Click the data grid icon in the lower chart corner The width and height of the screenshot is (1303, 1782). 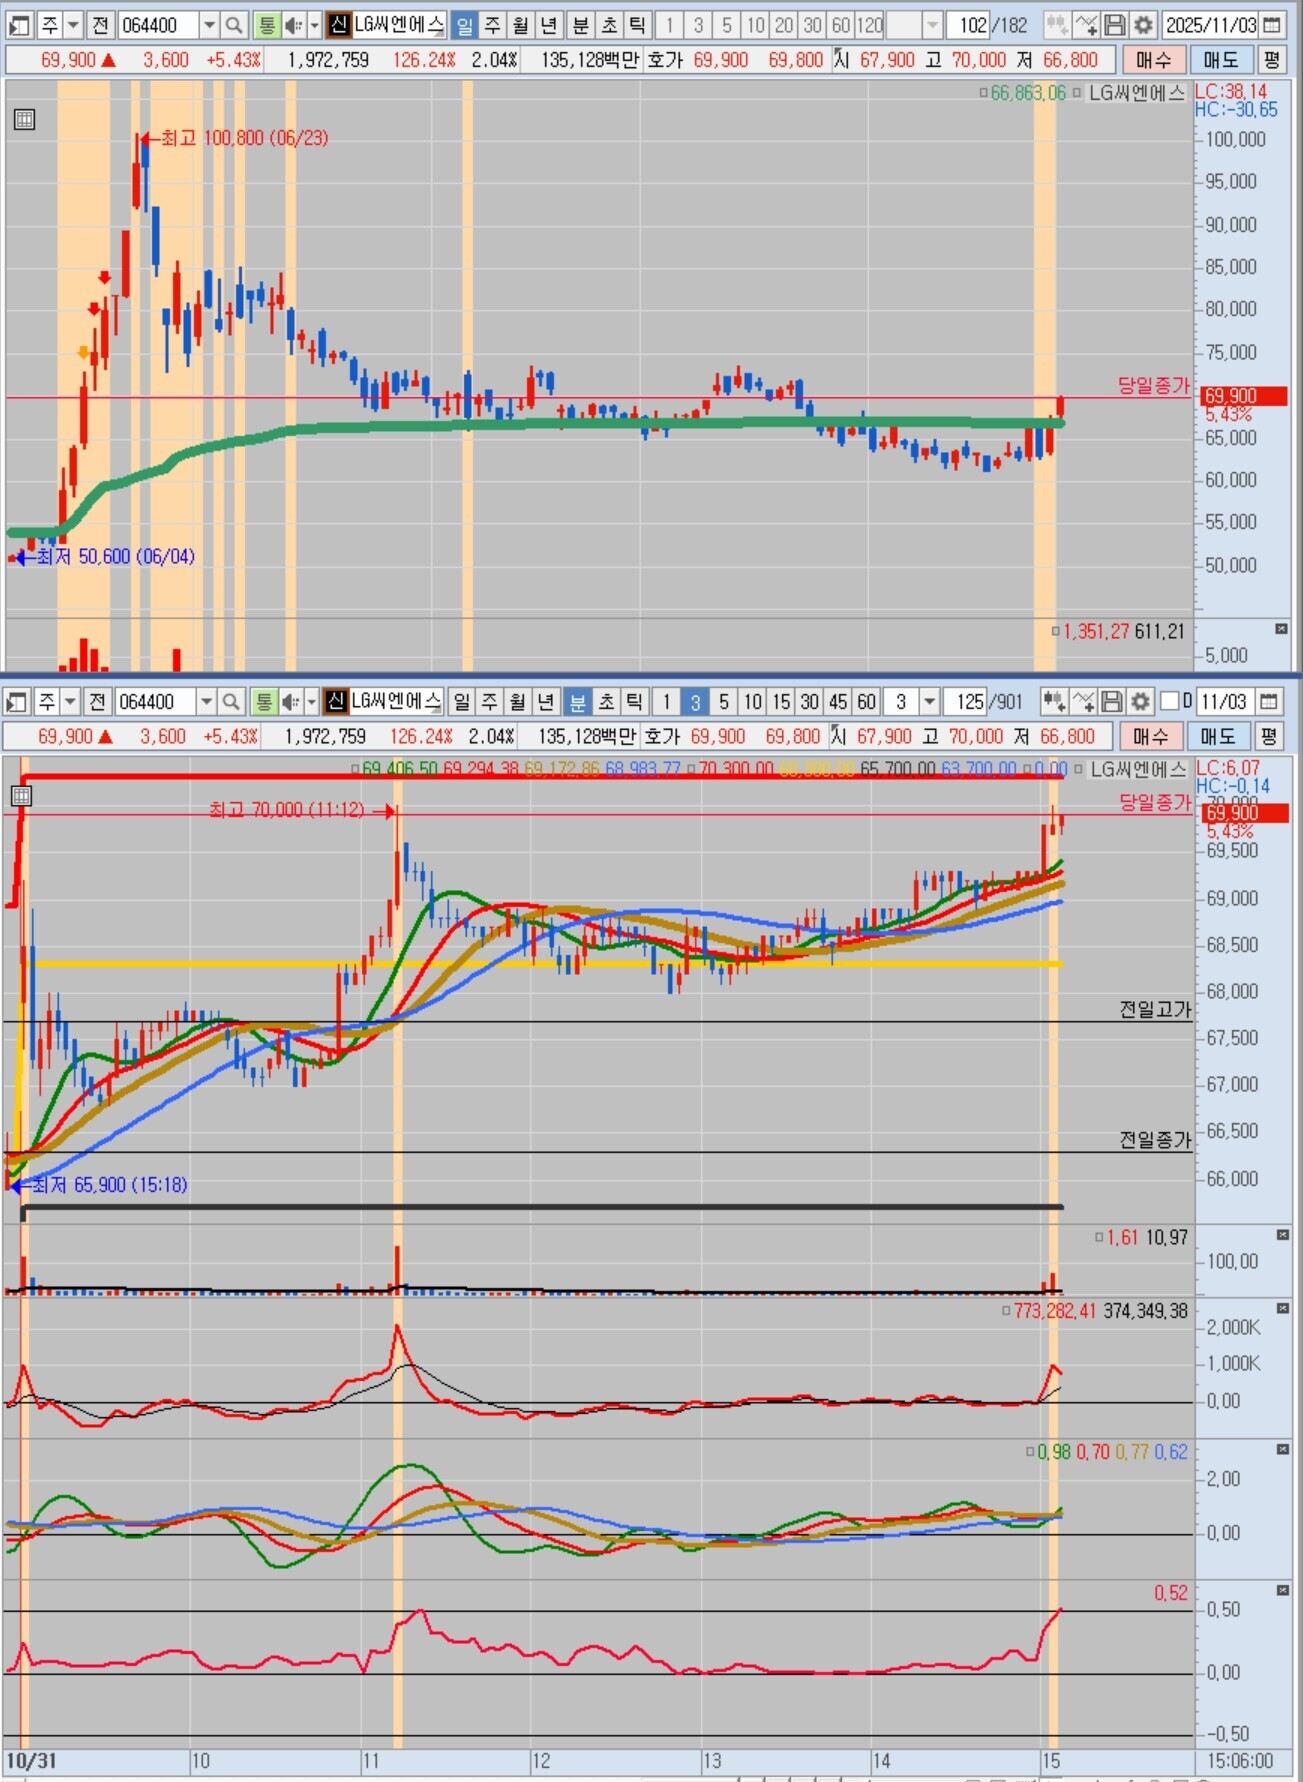tap(21, 796)
